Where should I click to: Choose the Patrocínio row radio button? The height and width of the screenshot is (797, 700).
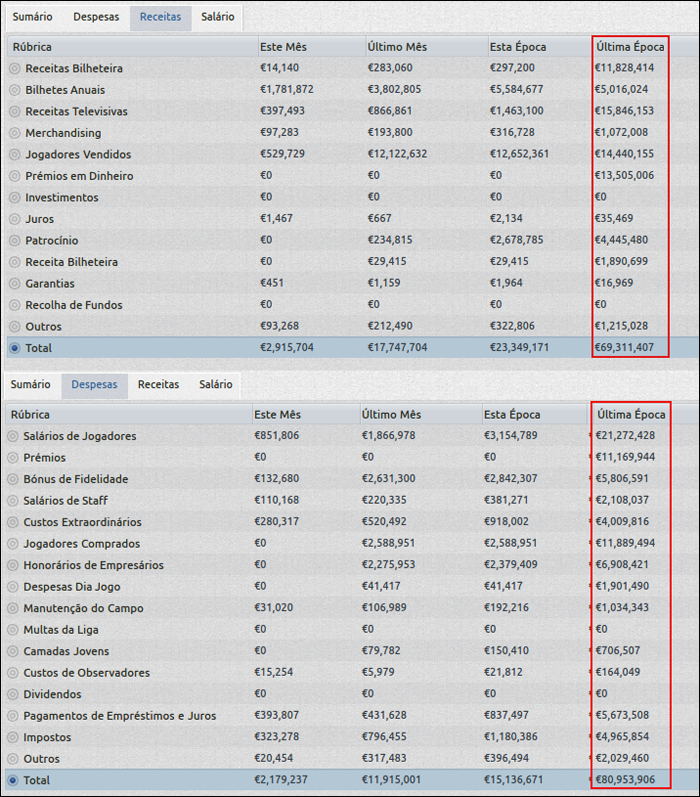pyautogui.click(x=14, y=240)
